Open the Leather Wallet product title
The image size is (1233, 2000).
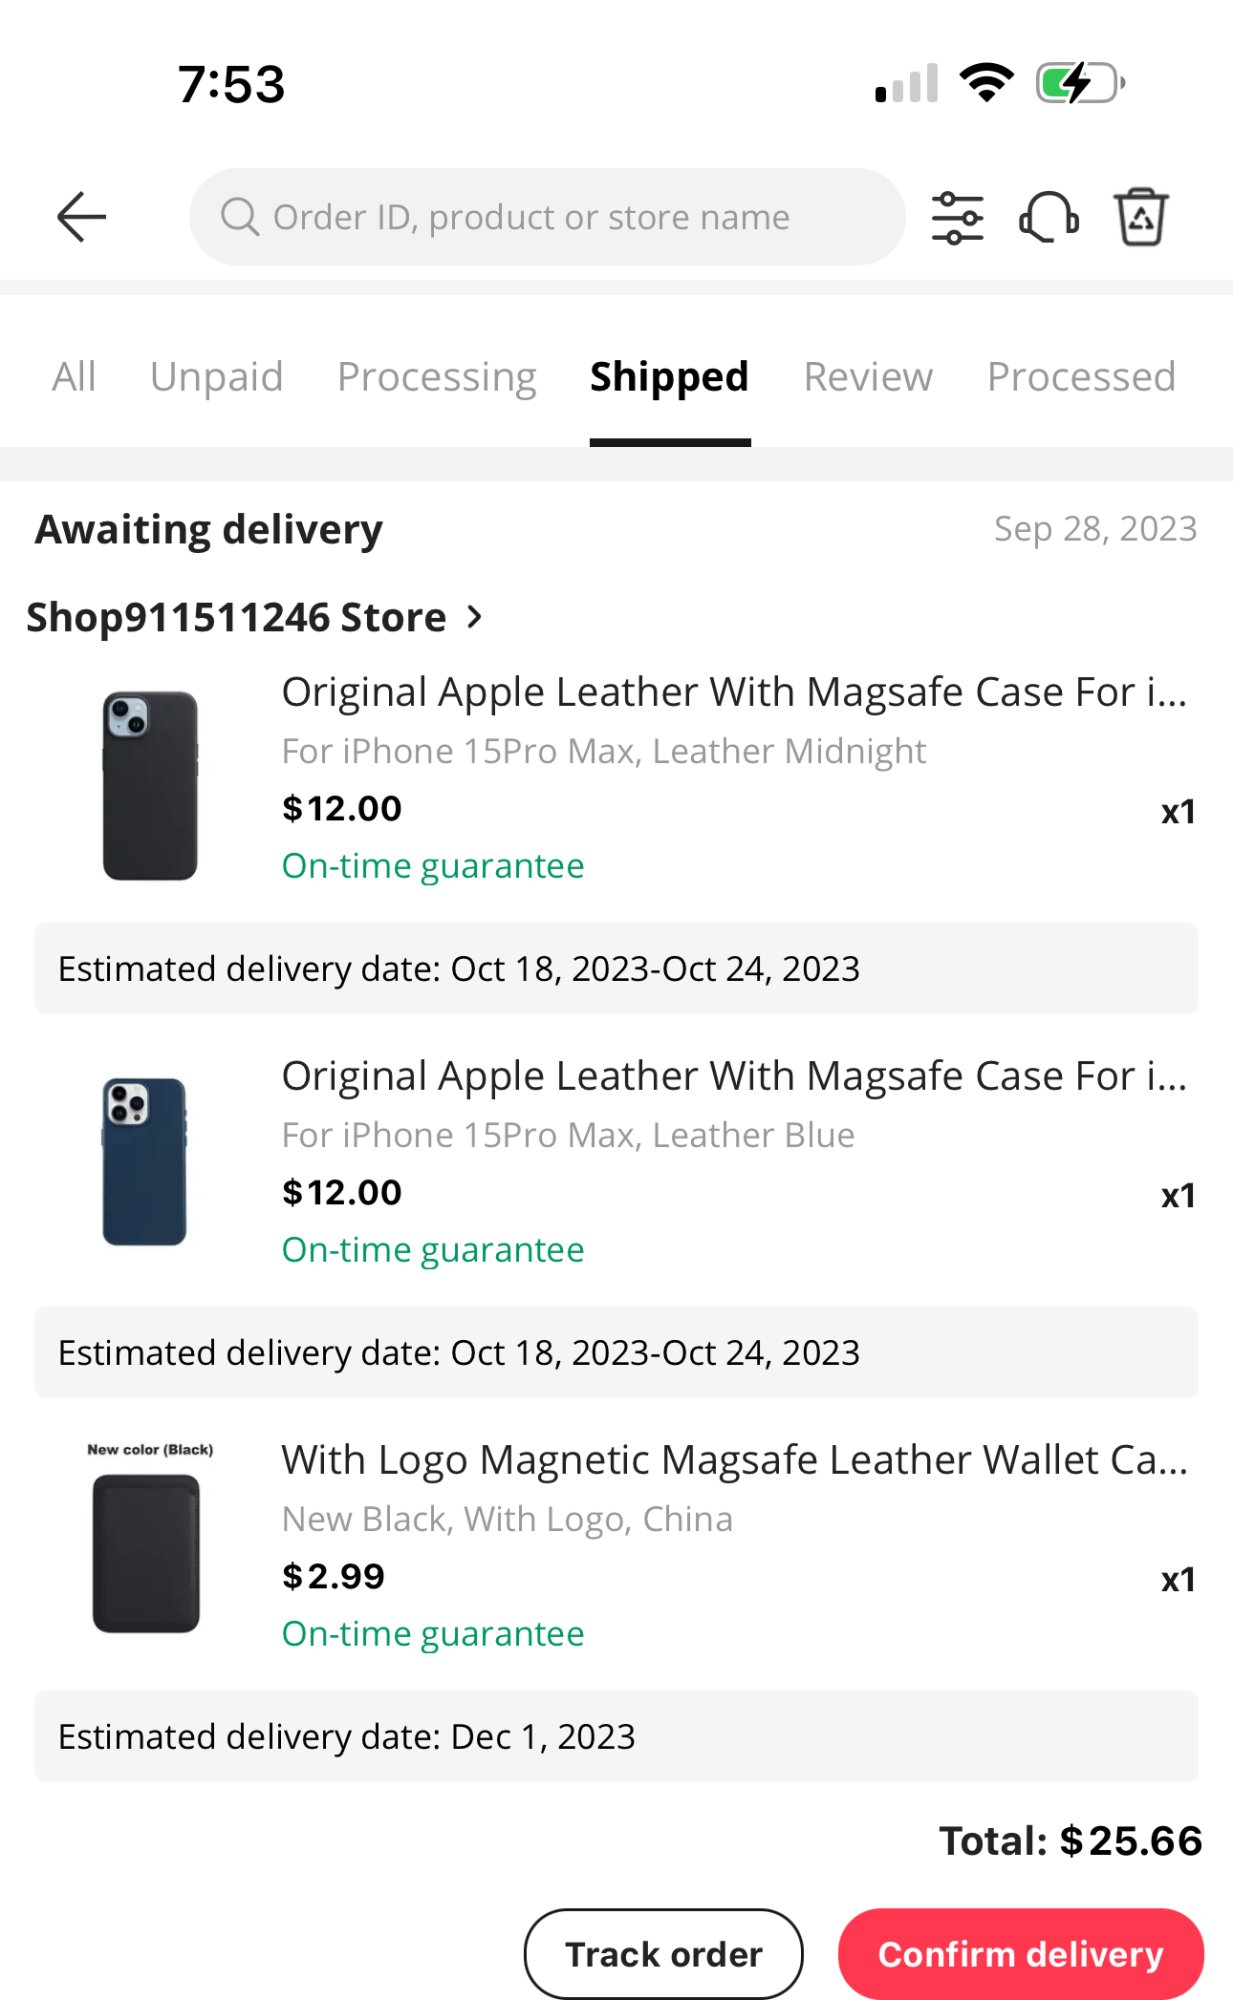(734, 1460)
